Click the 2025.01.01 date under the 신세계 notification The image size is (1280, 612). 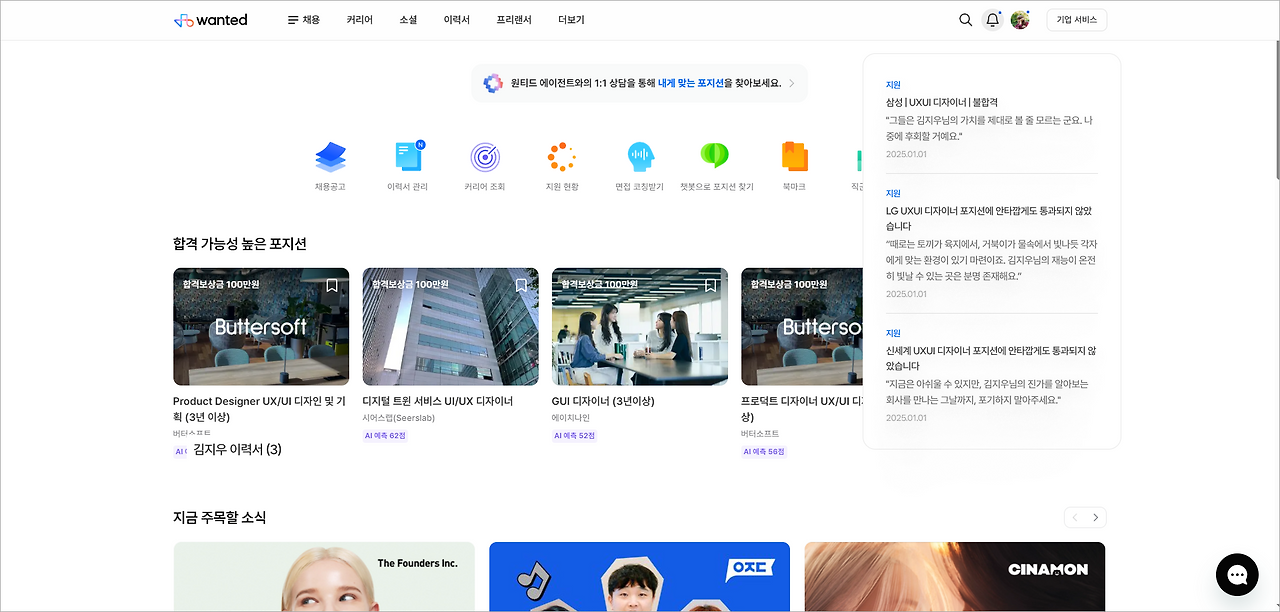pyautogui.click(x=906, y=418)
